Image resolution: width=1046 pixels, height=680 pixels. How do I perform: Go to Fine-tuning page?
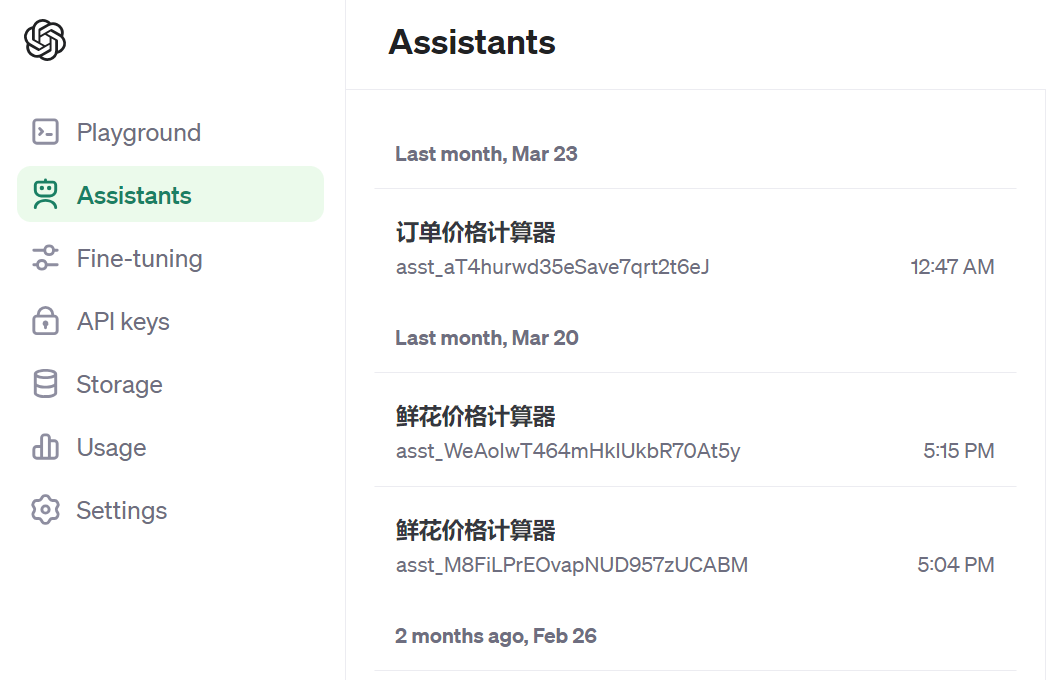[x=170, y=258]
